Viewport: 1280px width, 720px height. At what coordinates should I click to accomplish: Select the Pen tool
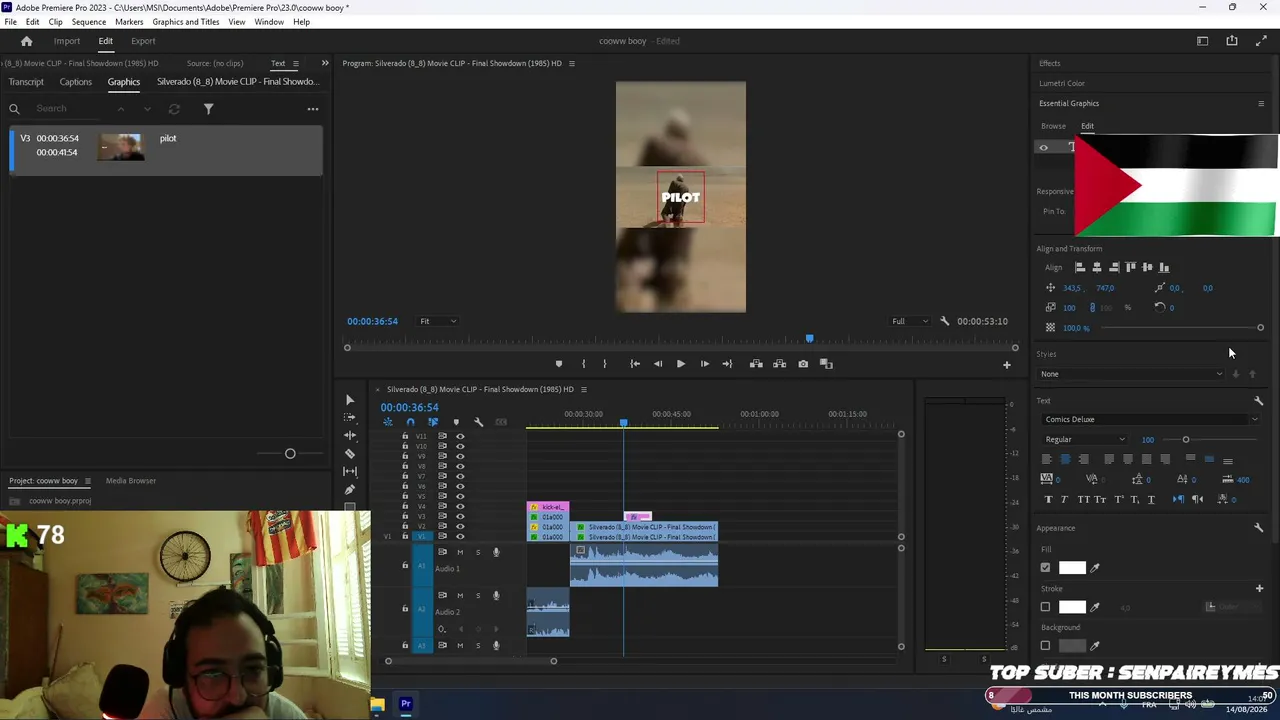pyautogui.click(x=349, y=489)
